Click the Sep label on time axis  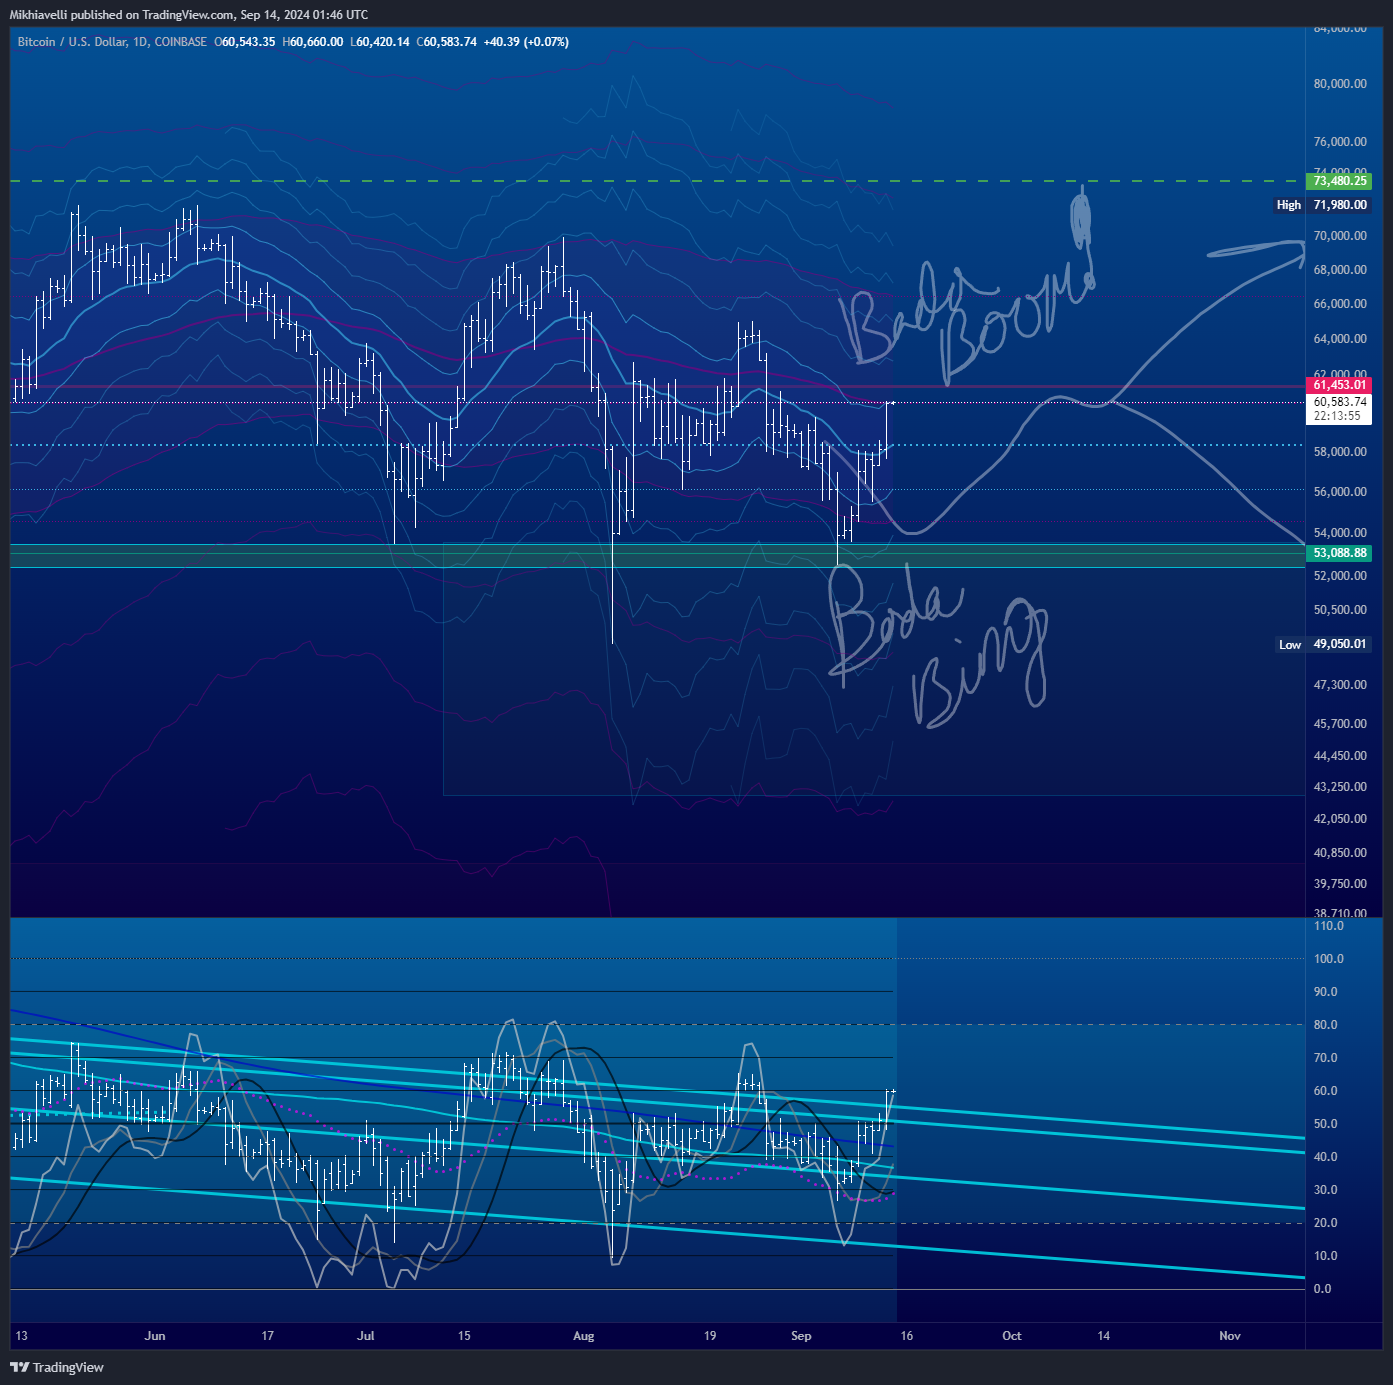[x=801, y=1336]
